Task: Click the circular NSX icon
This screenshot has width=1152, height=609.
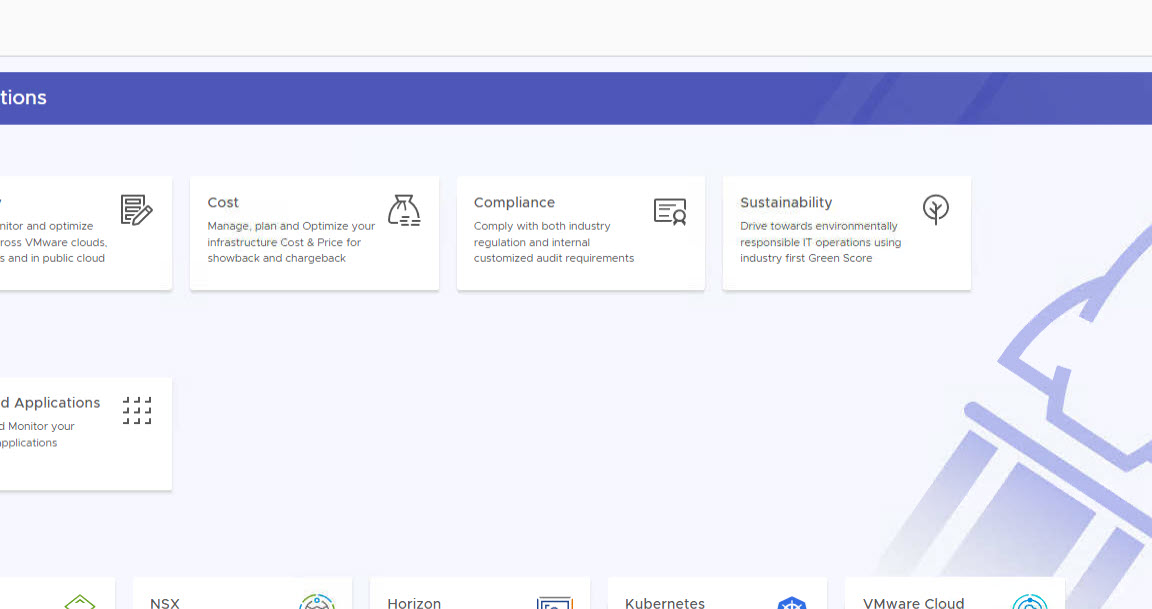Action: (x=317, y=602)
